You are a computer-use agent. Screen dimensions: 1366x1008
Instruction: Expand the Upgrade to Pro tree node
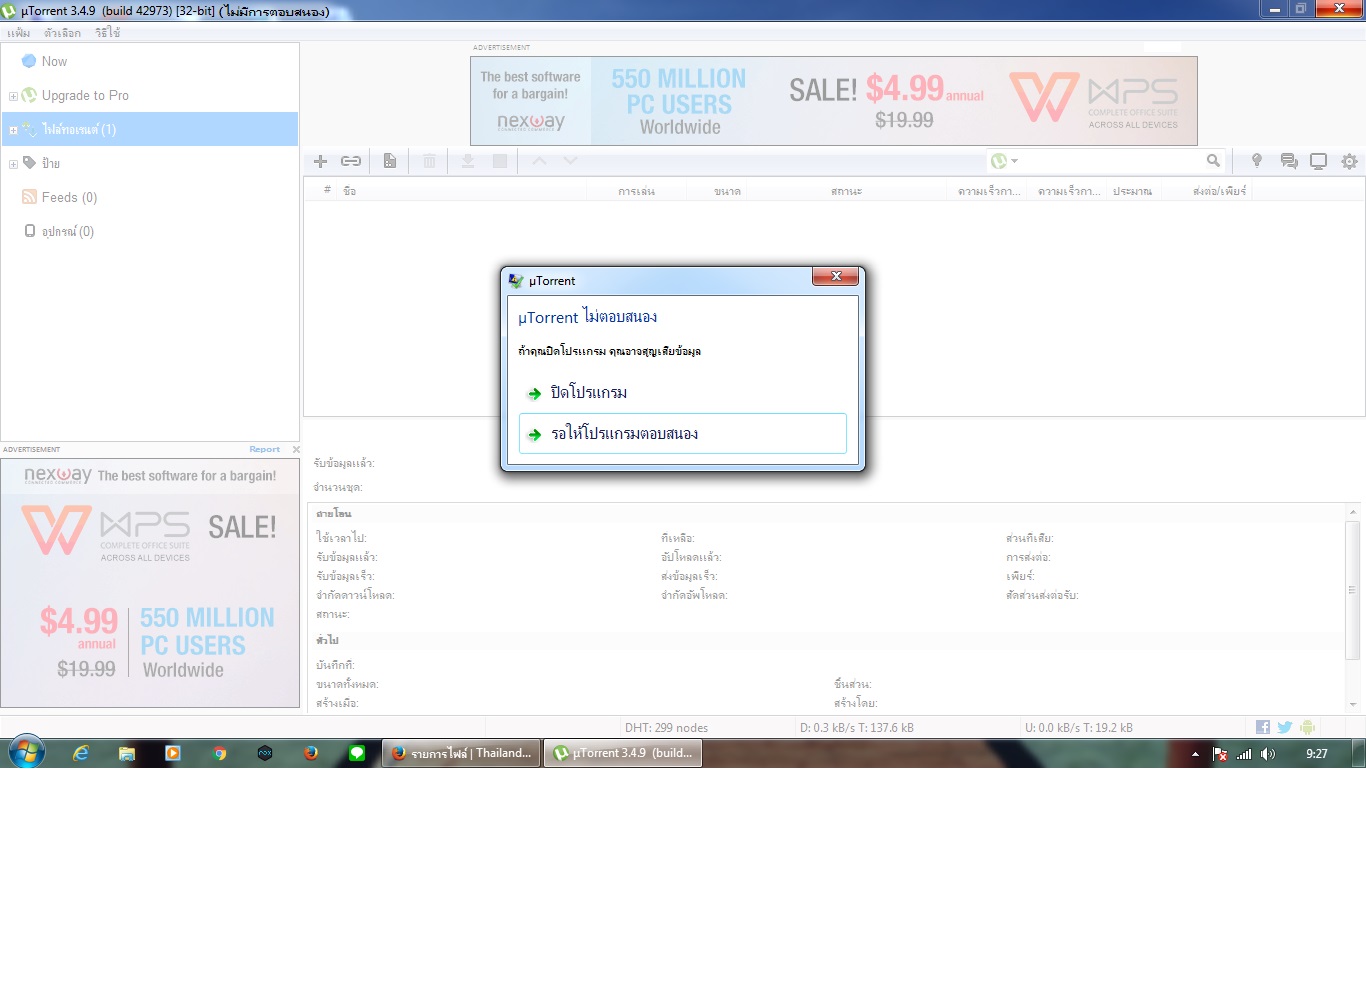(x=13, y=96)
